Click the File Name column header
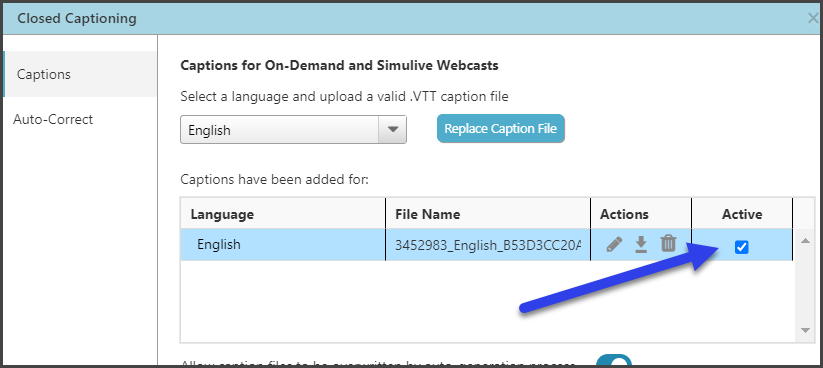This screenshot has height=368, width=823. point(488,214)
